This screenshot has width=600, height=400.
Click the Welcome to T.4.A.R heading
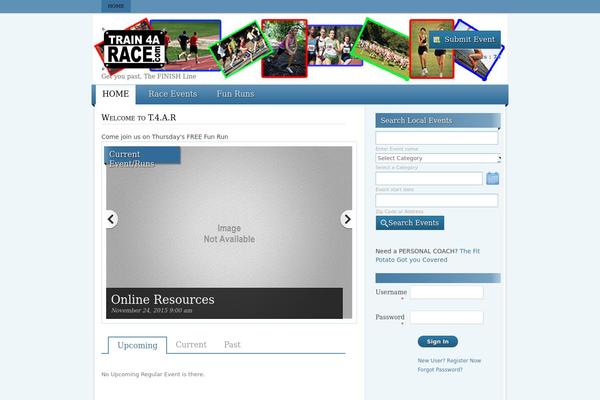(139, 118)
